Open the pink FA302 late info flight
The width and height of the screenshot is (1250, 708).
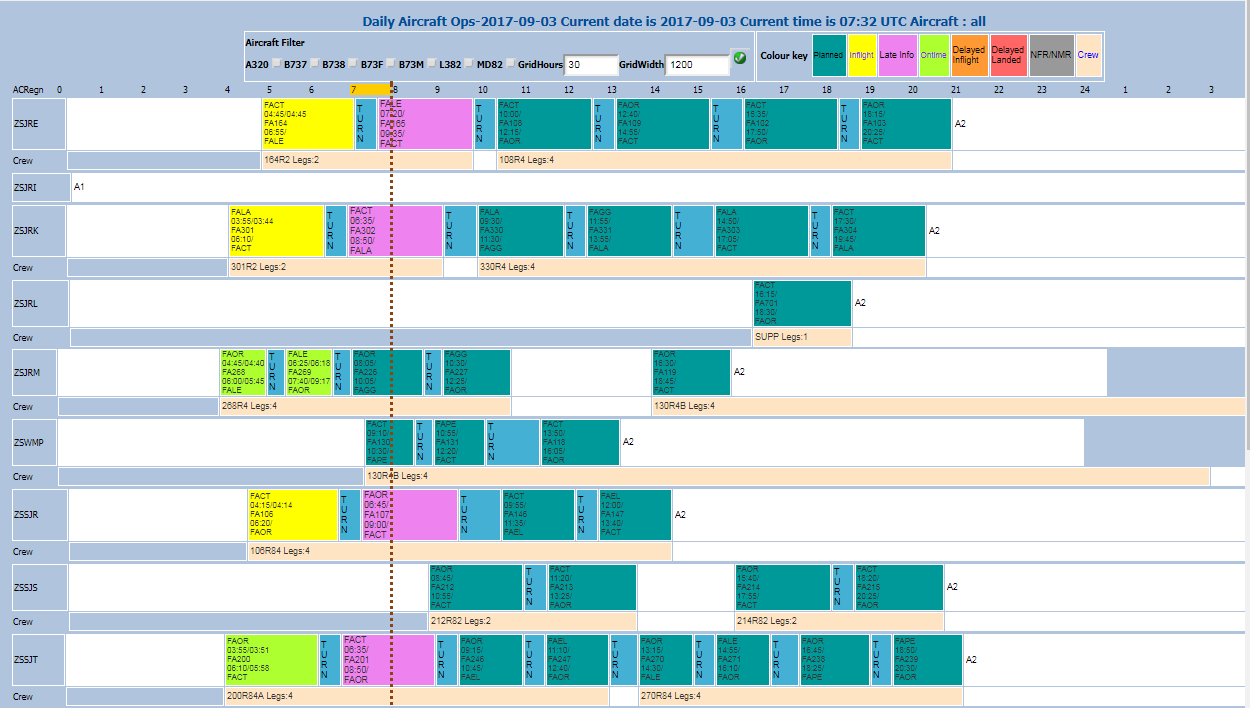[394, 231]
